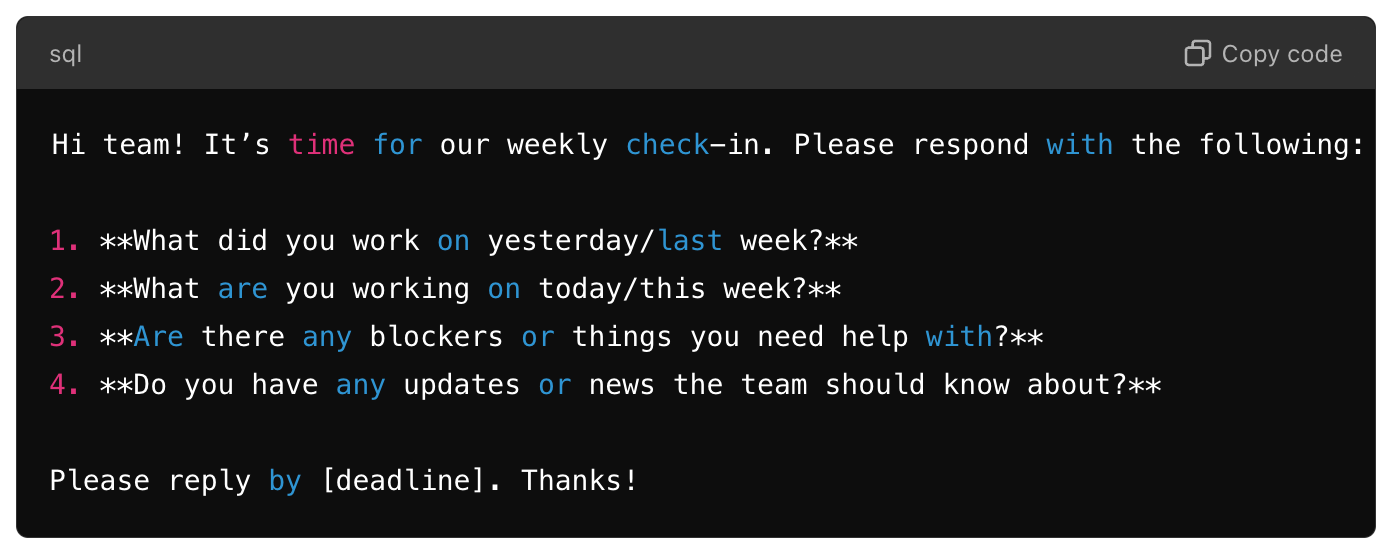Click the copy clipboard icon
Screen dimensions: 1394x550
(x=1198, y=53)
